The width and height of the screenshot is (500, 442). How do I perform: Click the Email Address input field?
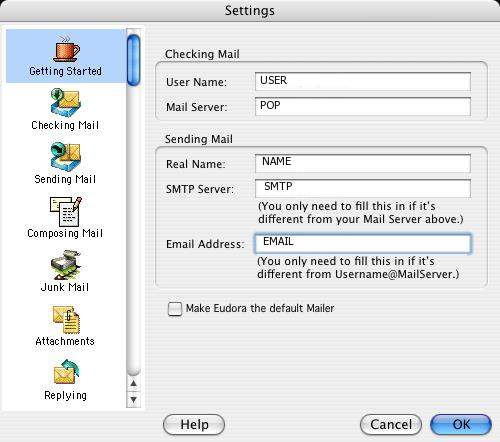363,243
